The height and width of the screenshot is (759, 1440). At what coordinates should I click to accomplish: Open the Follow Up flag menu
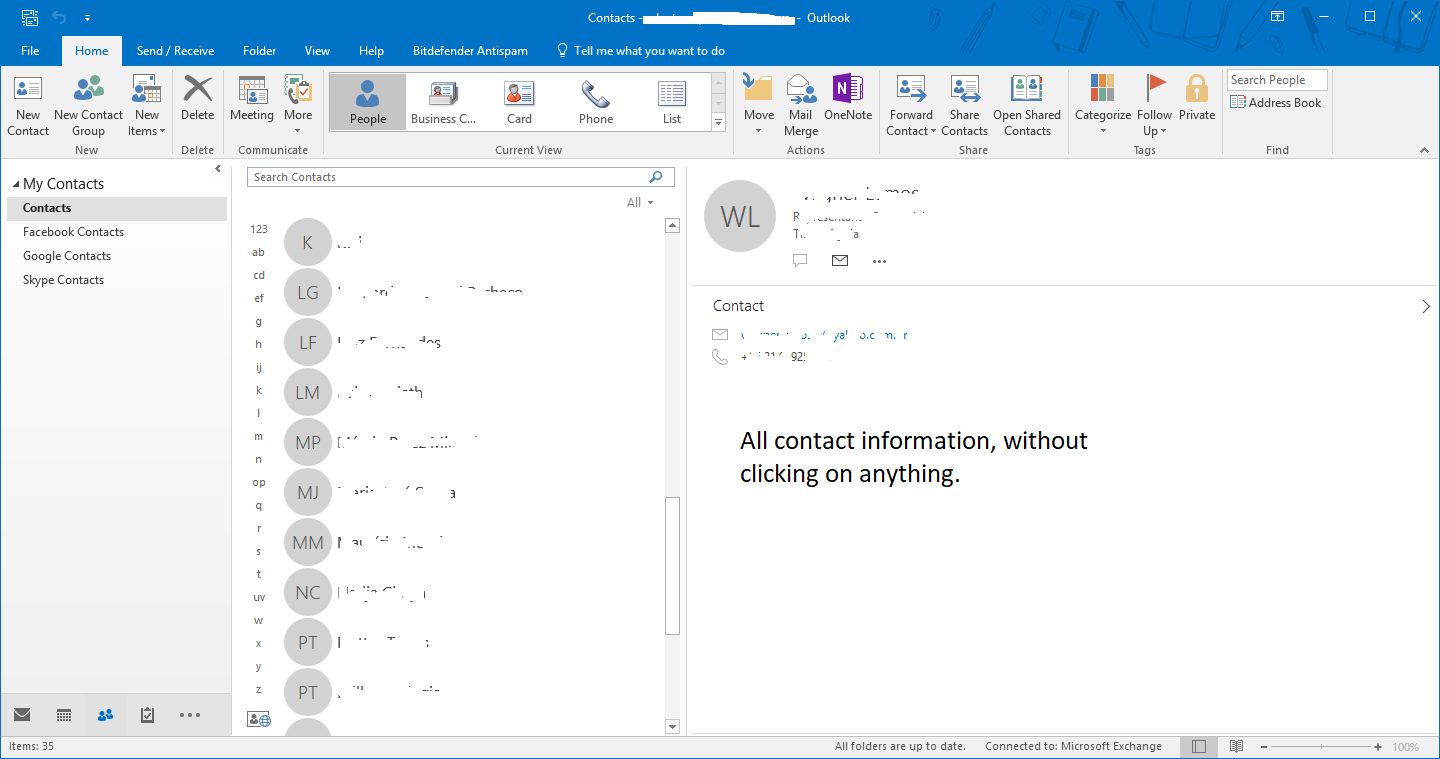tap(1155, 106)
